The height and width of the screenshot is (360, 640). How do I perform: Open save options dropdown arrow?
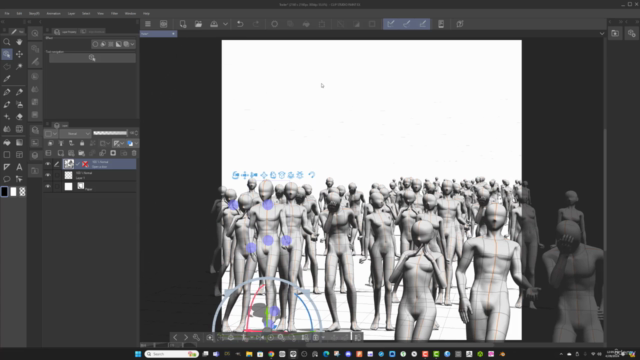pos(225,24)
